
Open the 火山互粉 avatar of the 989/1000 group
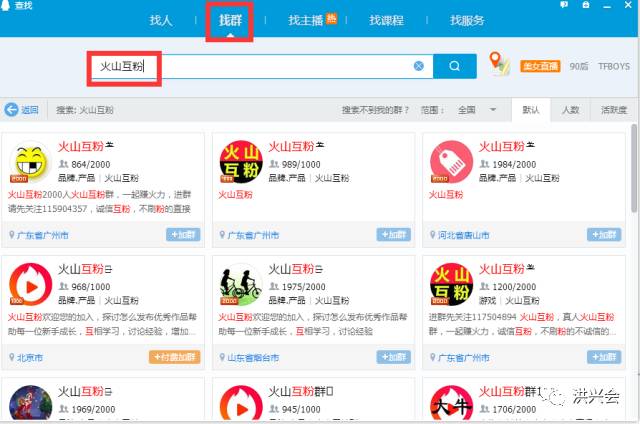coord(241,162)
